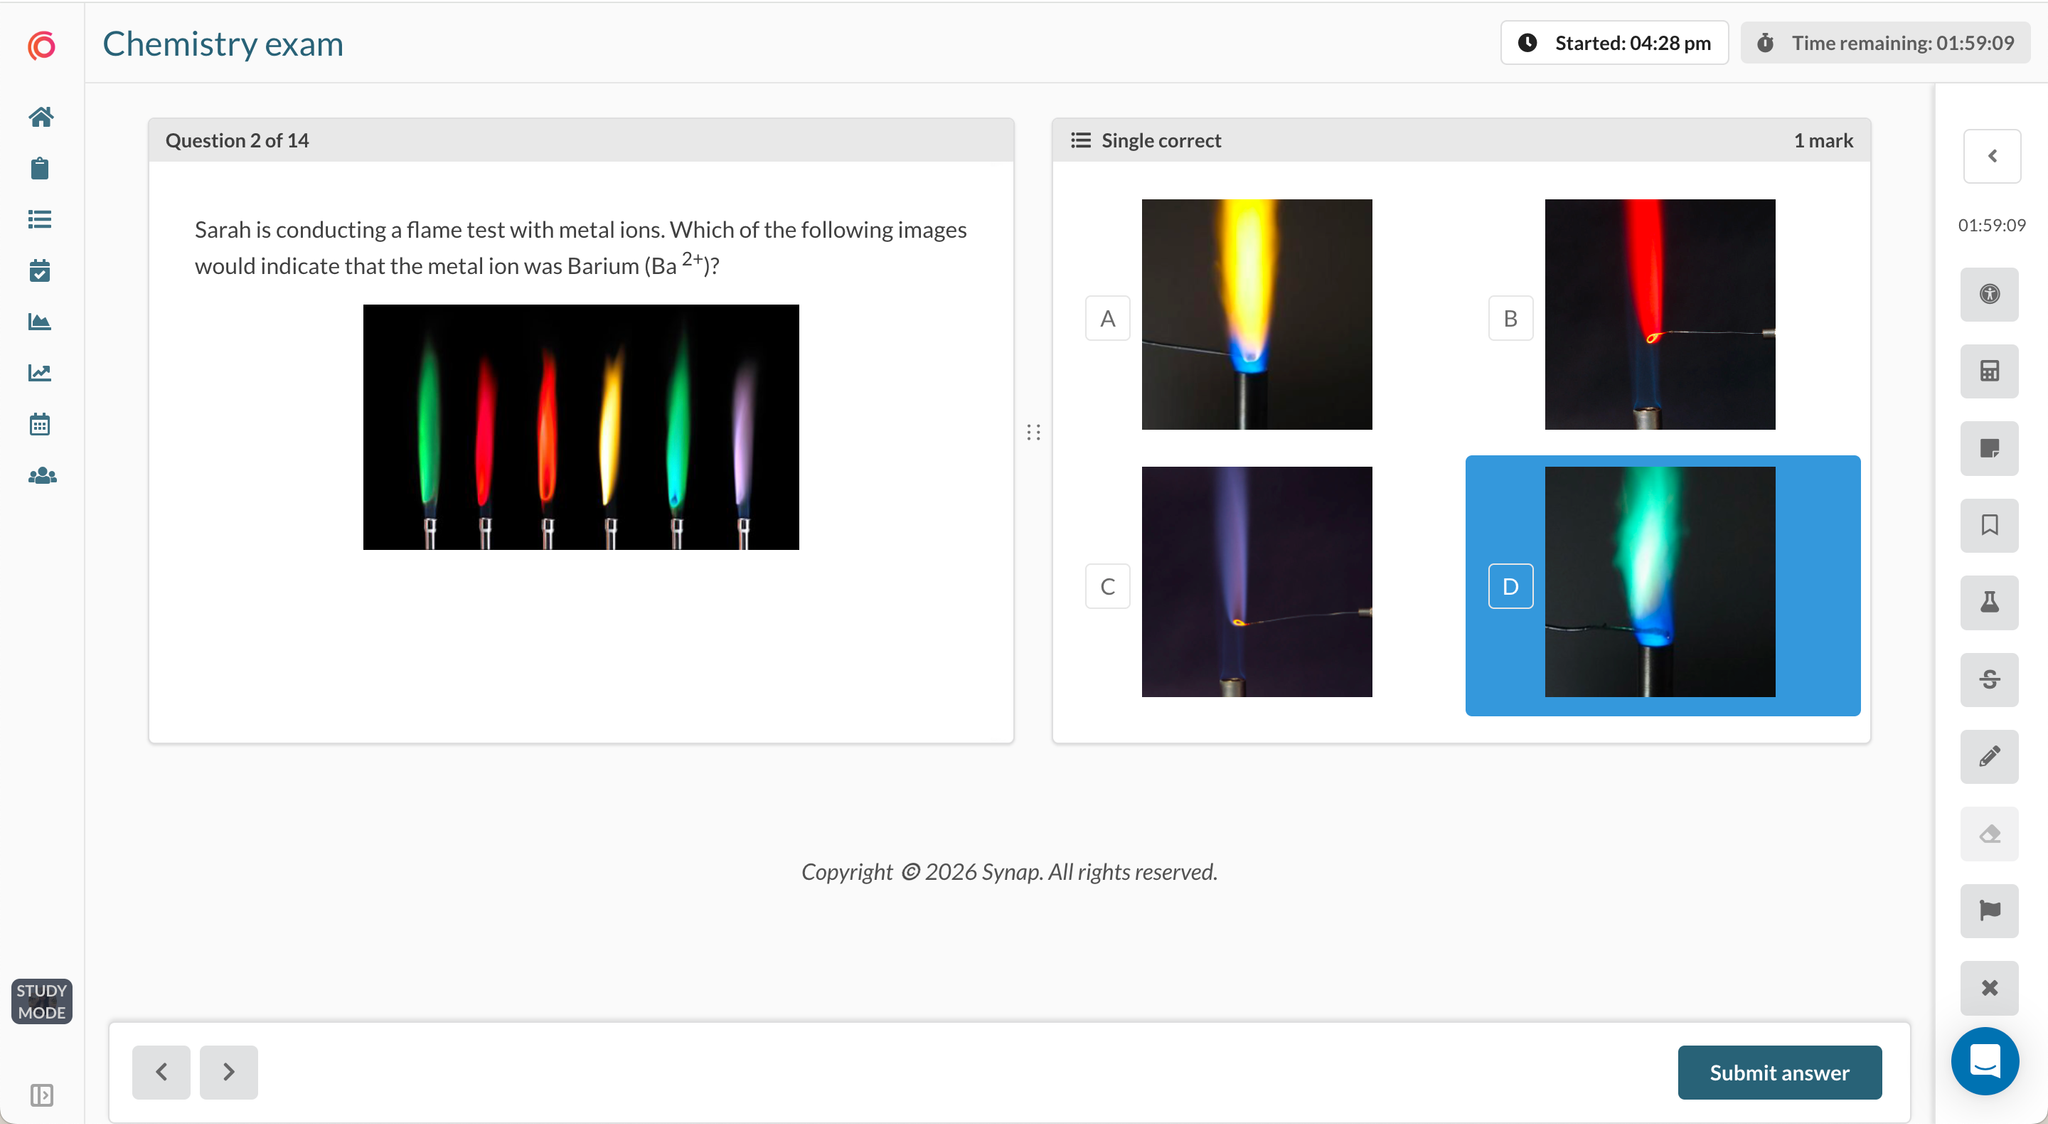
Task: Select answer option A
Action: tap(1108, 318)
